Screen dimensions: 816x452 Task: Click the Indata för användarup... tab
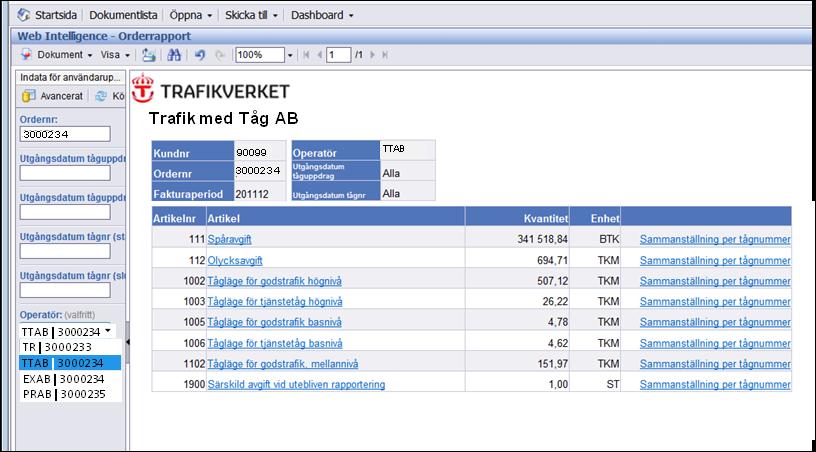[70, 77]
